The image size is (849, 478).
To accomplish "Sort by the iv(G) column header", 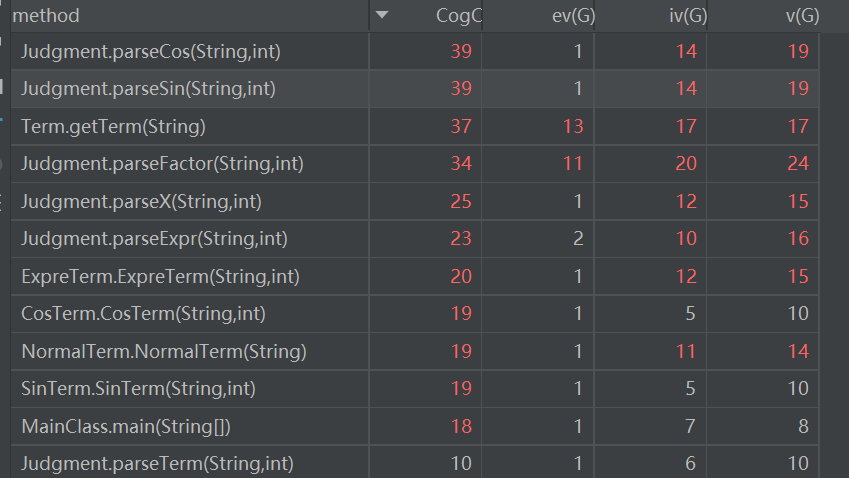I will pyautogui.click(x=651, y=15).
